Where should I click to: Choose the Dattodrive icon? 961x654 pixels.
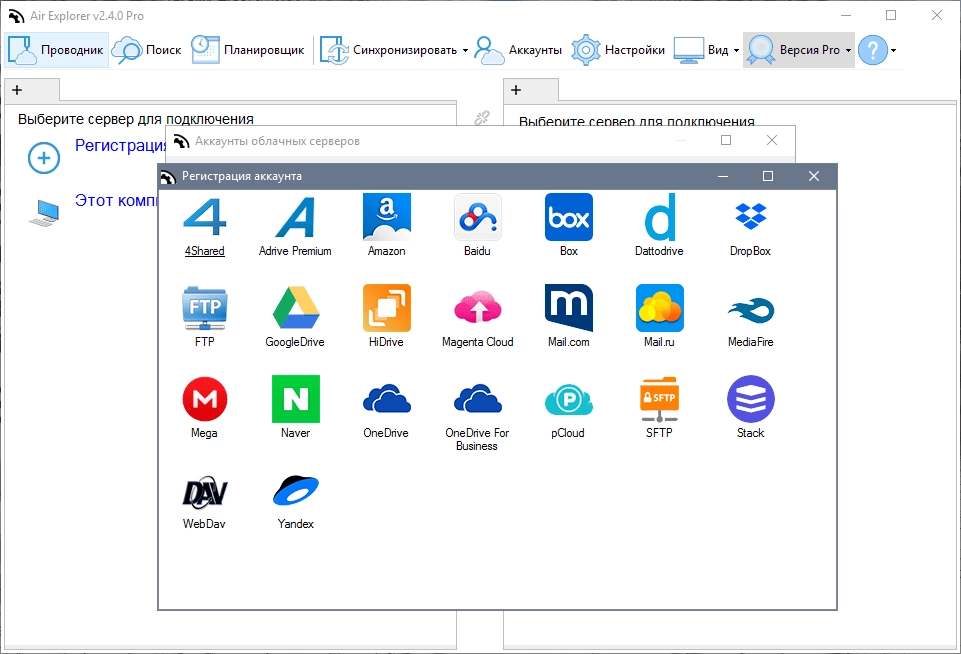[659, 217]
